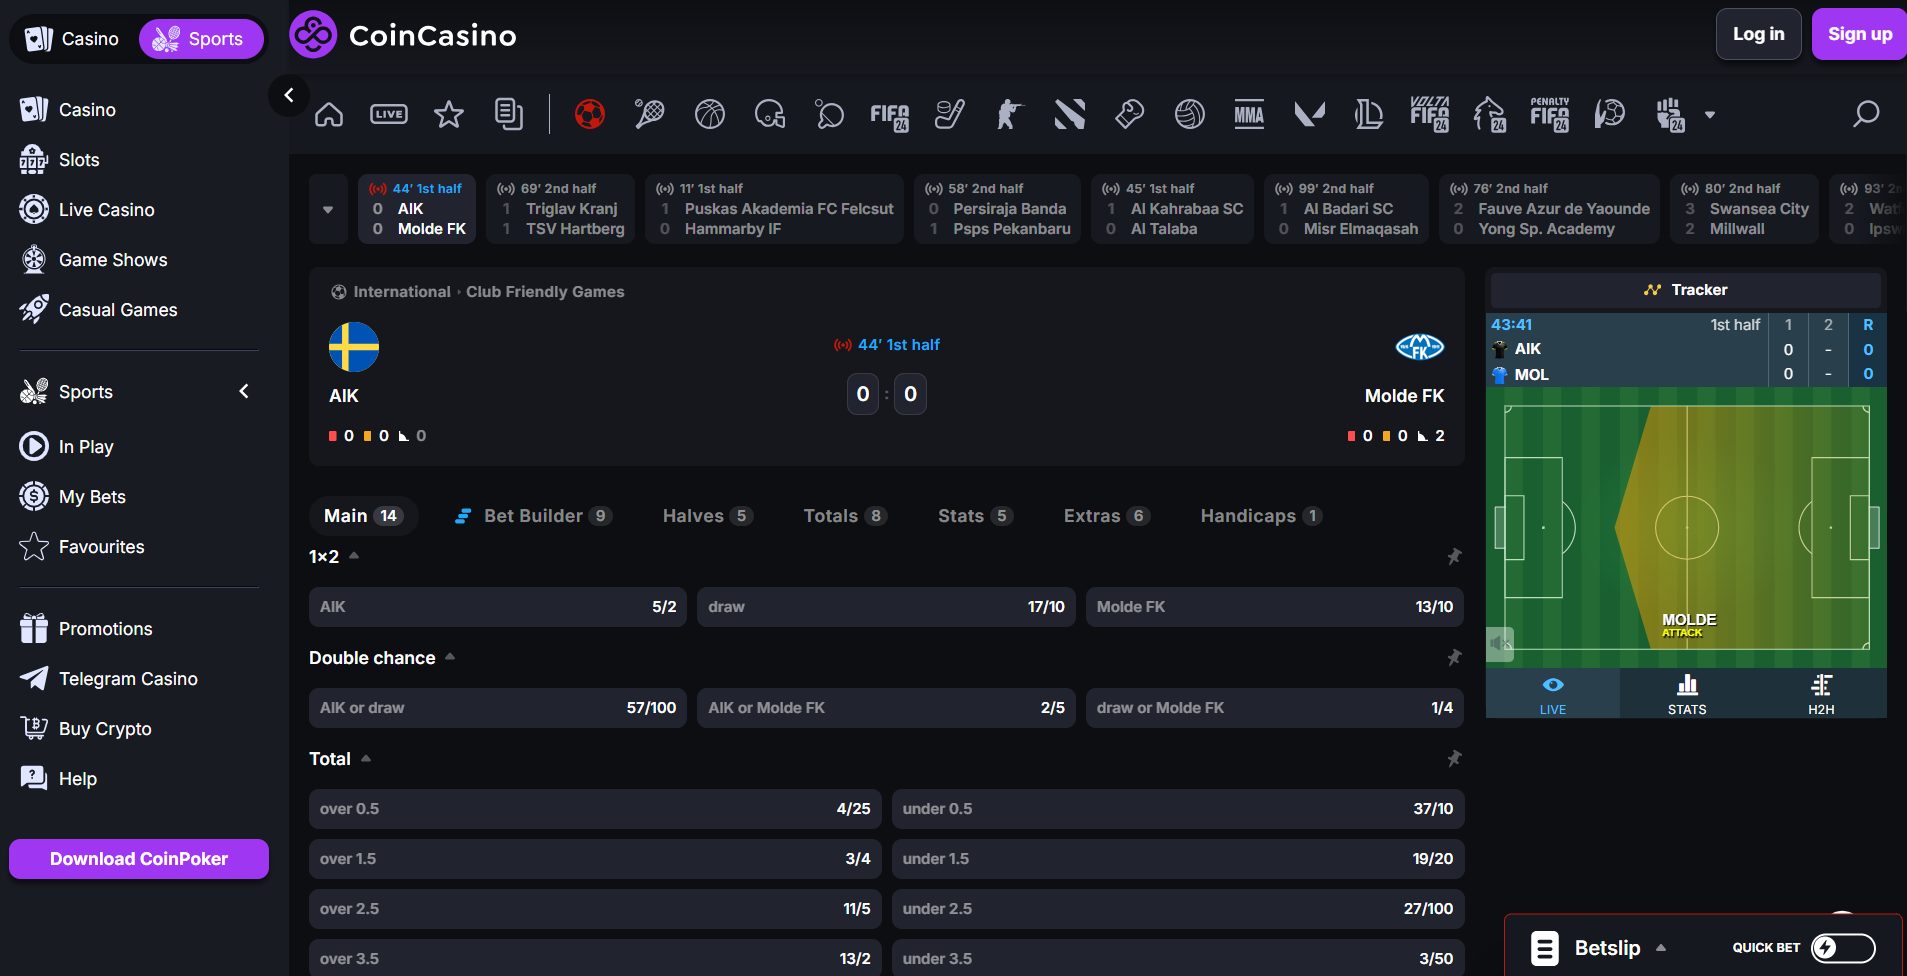Collapse the Double chance market

(450, 657)
